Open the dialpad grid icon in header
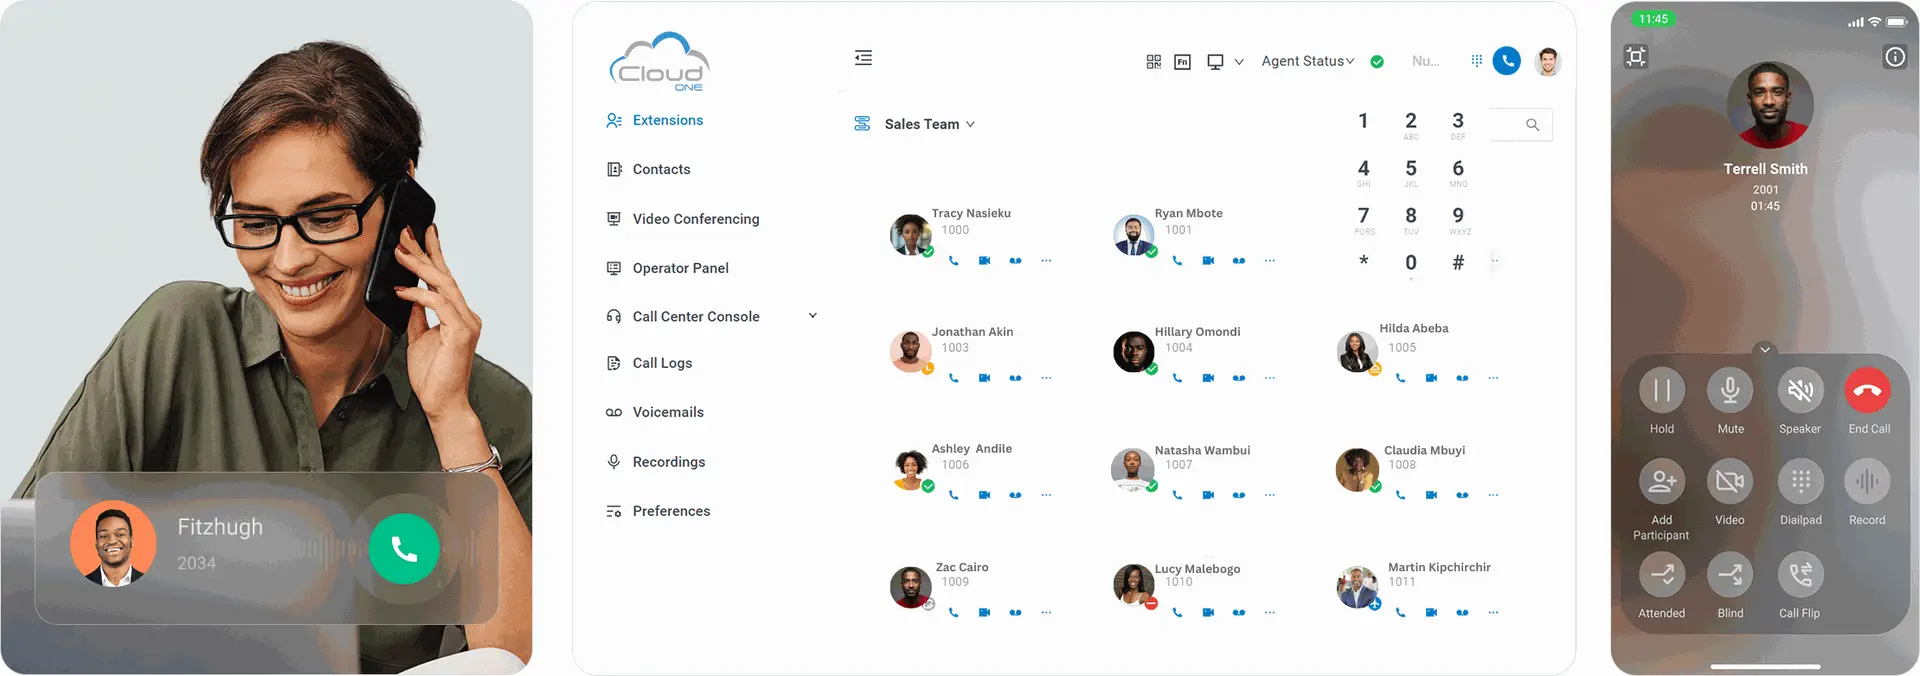This screenshot has height=676, width=1920. [1476, 61]
